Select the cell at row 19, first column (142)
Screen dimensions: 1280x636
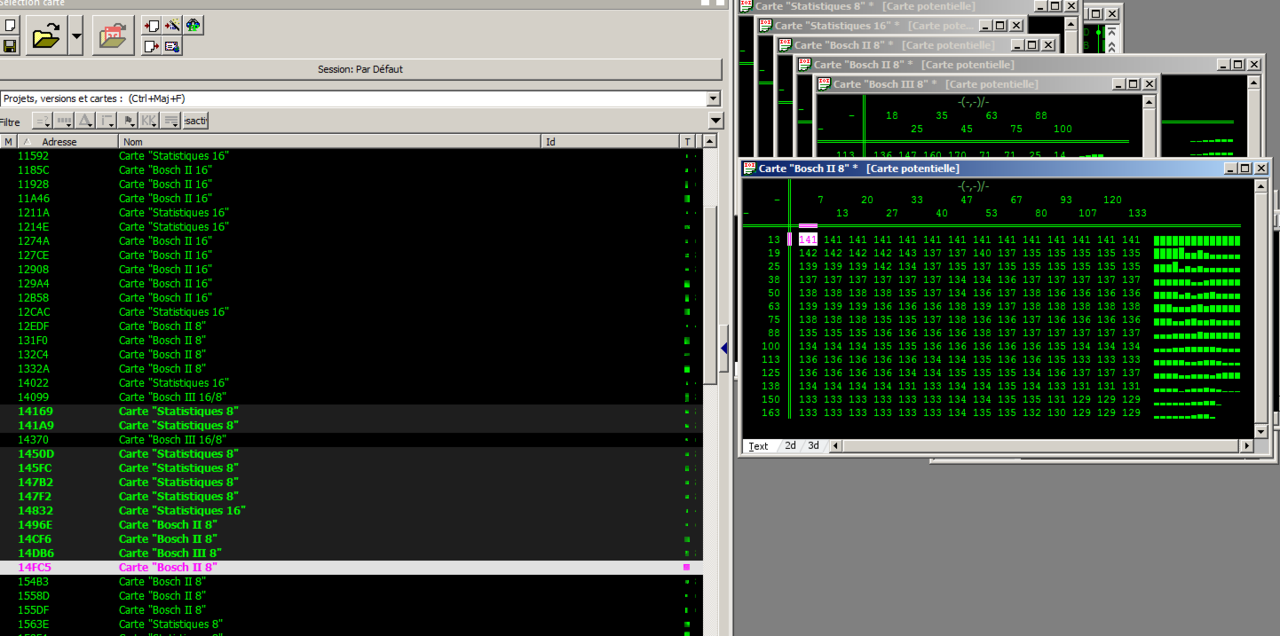coord(807,254)
